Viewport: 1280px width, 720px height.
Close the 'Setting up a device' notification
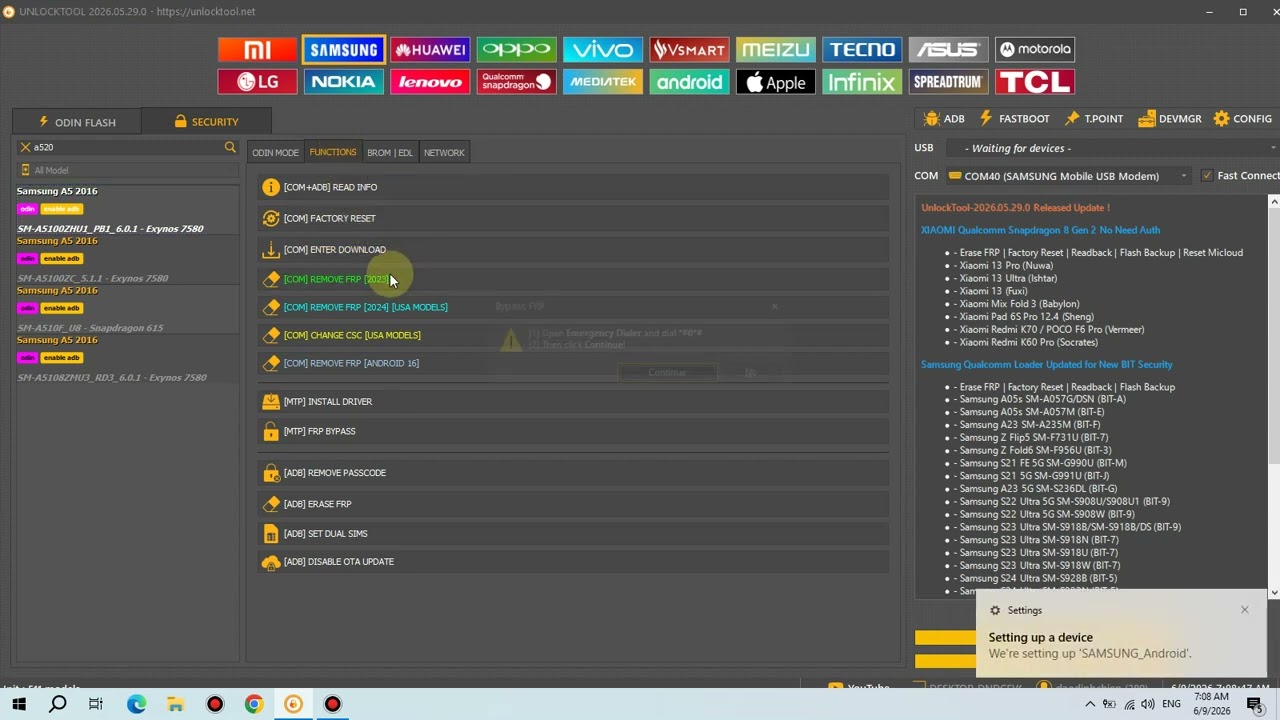tap(1245, 610)
